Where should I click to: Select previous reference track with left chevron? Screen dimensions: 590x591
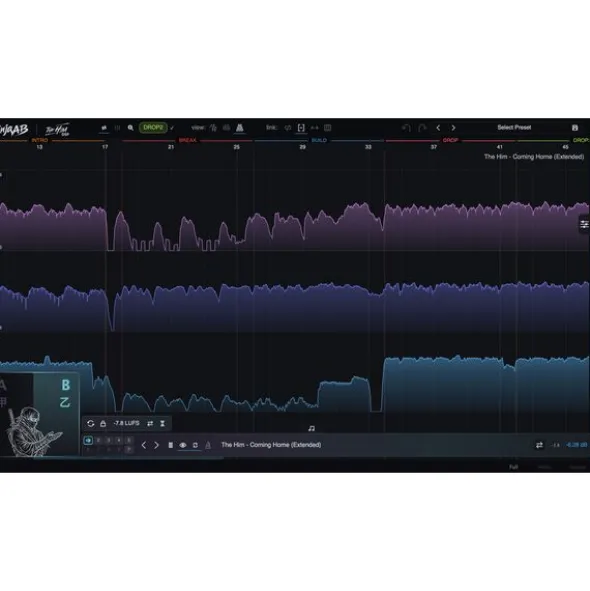(x=144, y=445)
